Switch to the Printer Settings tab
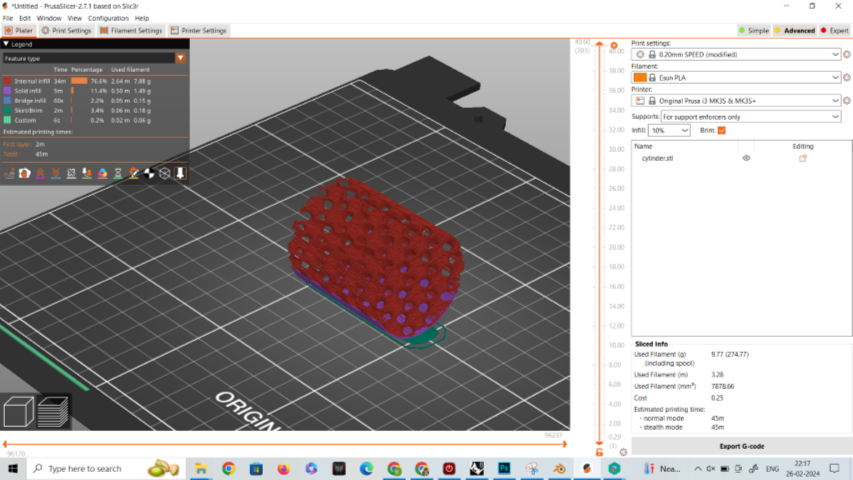 pyautogui.click(x=199, y=30)
